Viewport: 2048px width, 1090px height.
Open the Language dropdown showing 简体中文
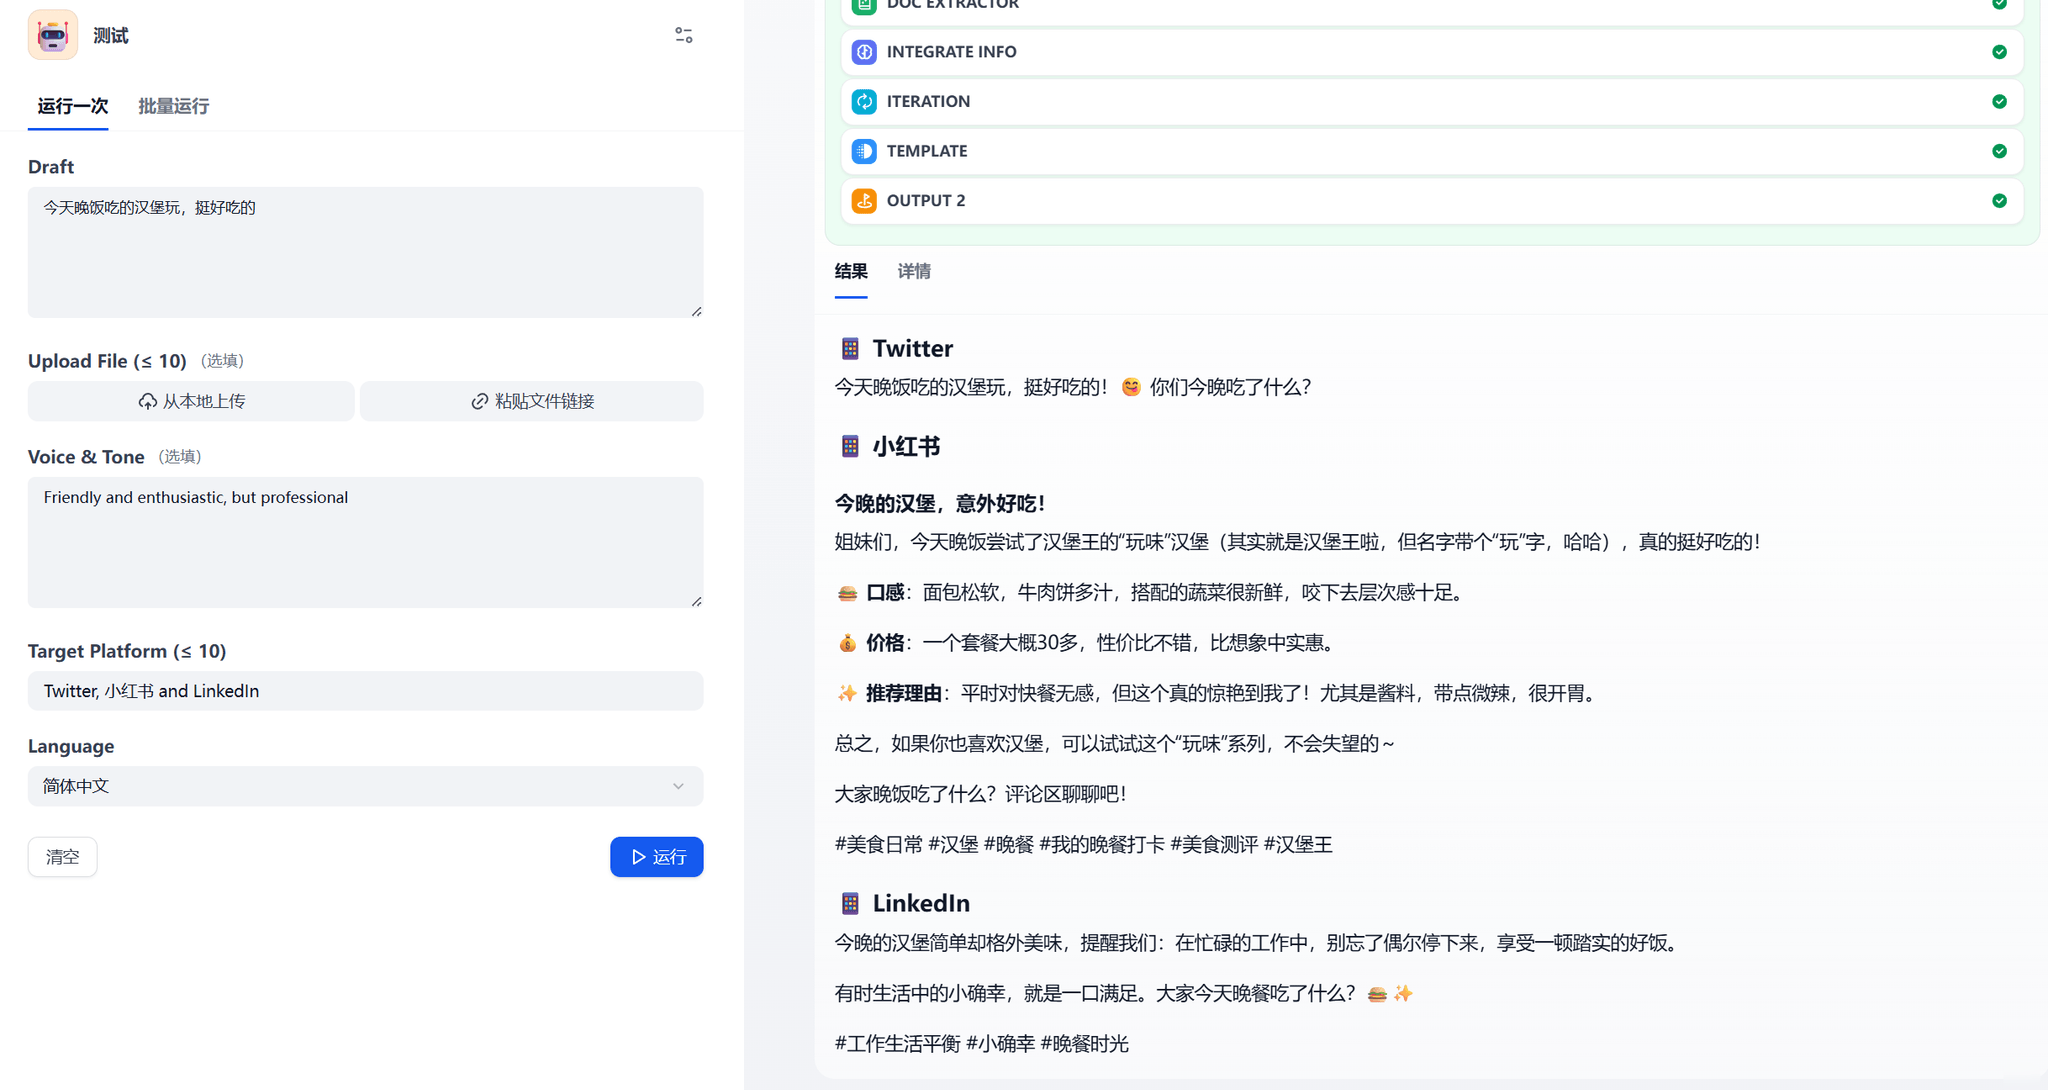pyautogui.click(x=366, y=786)
